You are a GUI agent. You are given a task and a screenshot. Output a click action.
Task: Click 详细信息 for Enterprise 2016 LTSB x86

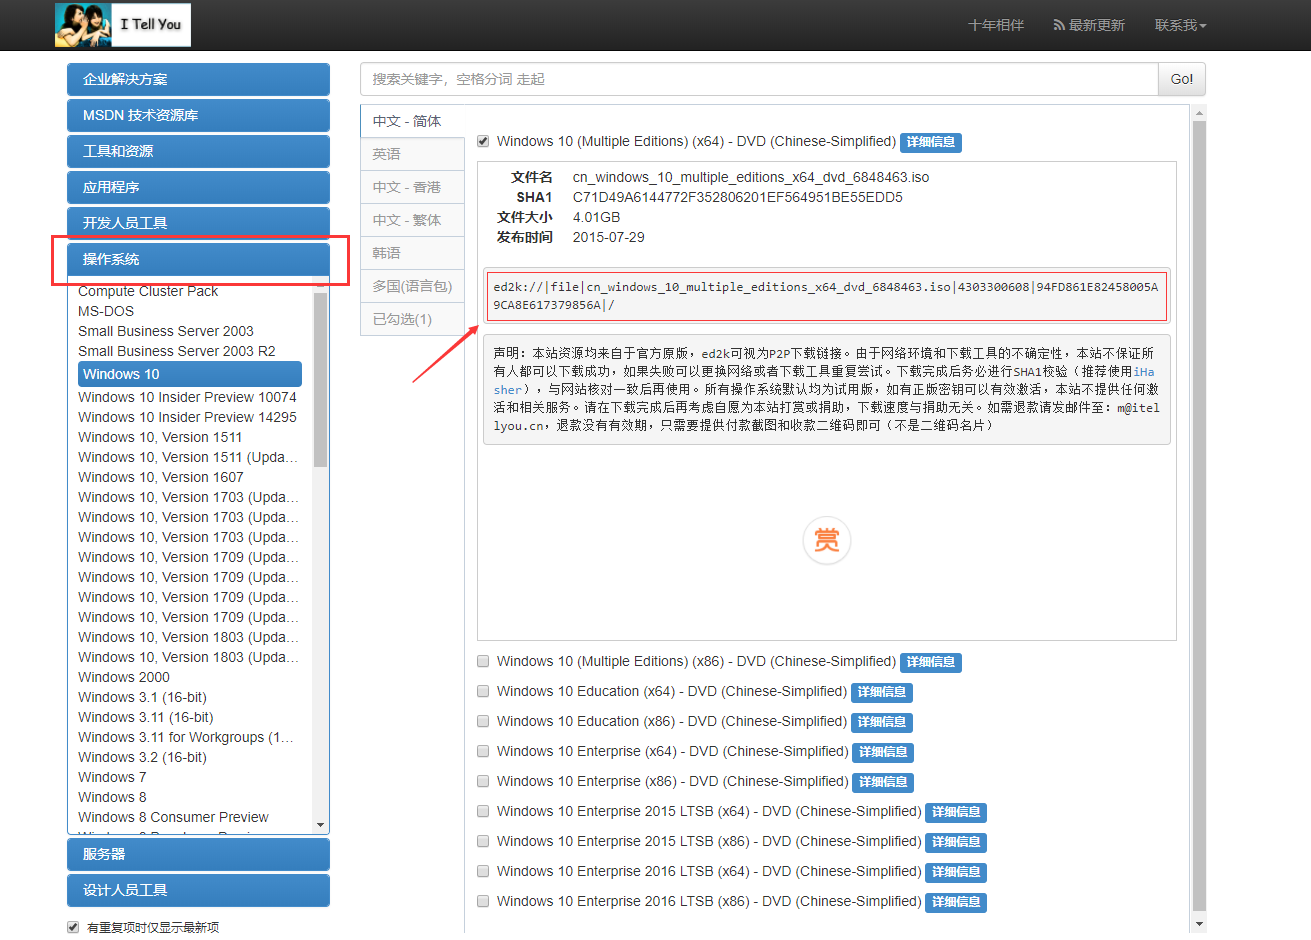pyautogui.click(x=956, y=902)
